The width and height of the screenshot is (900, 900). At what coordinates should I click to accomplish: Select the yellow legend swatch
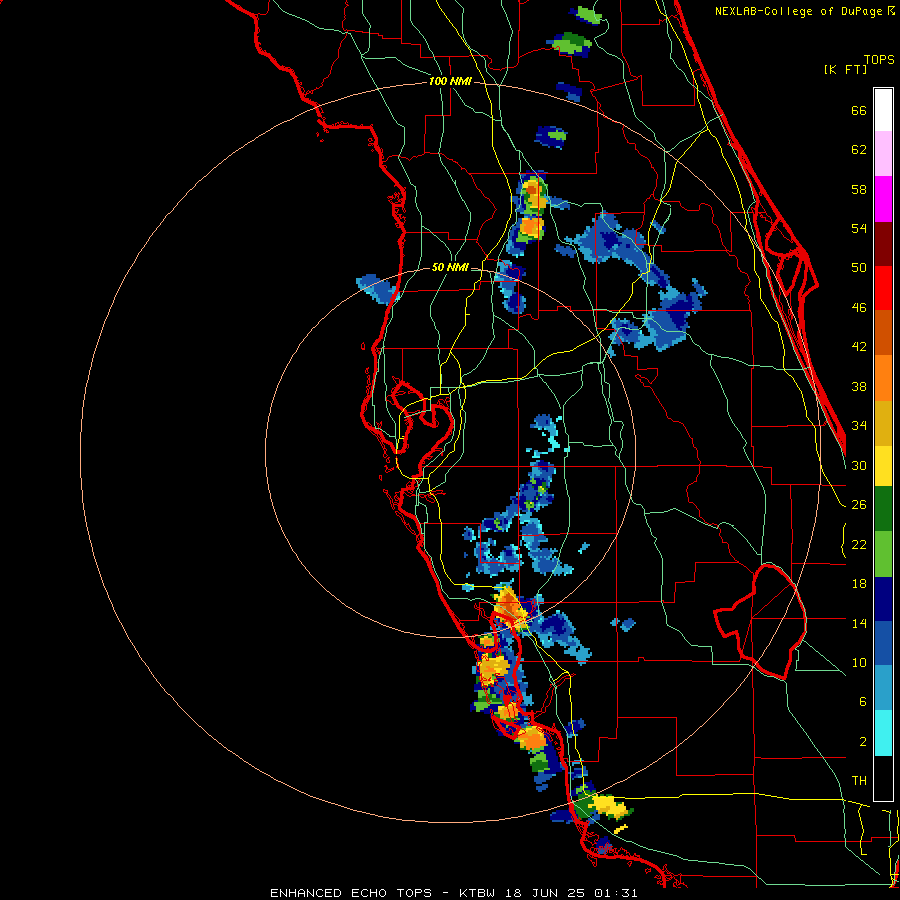point(883,465)
